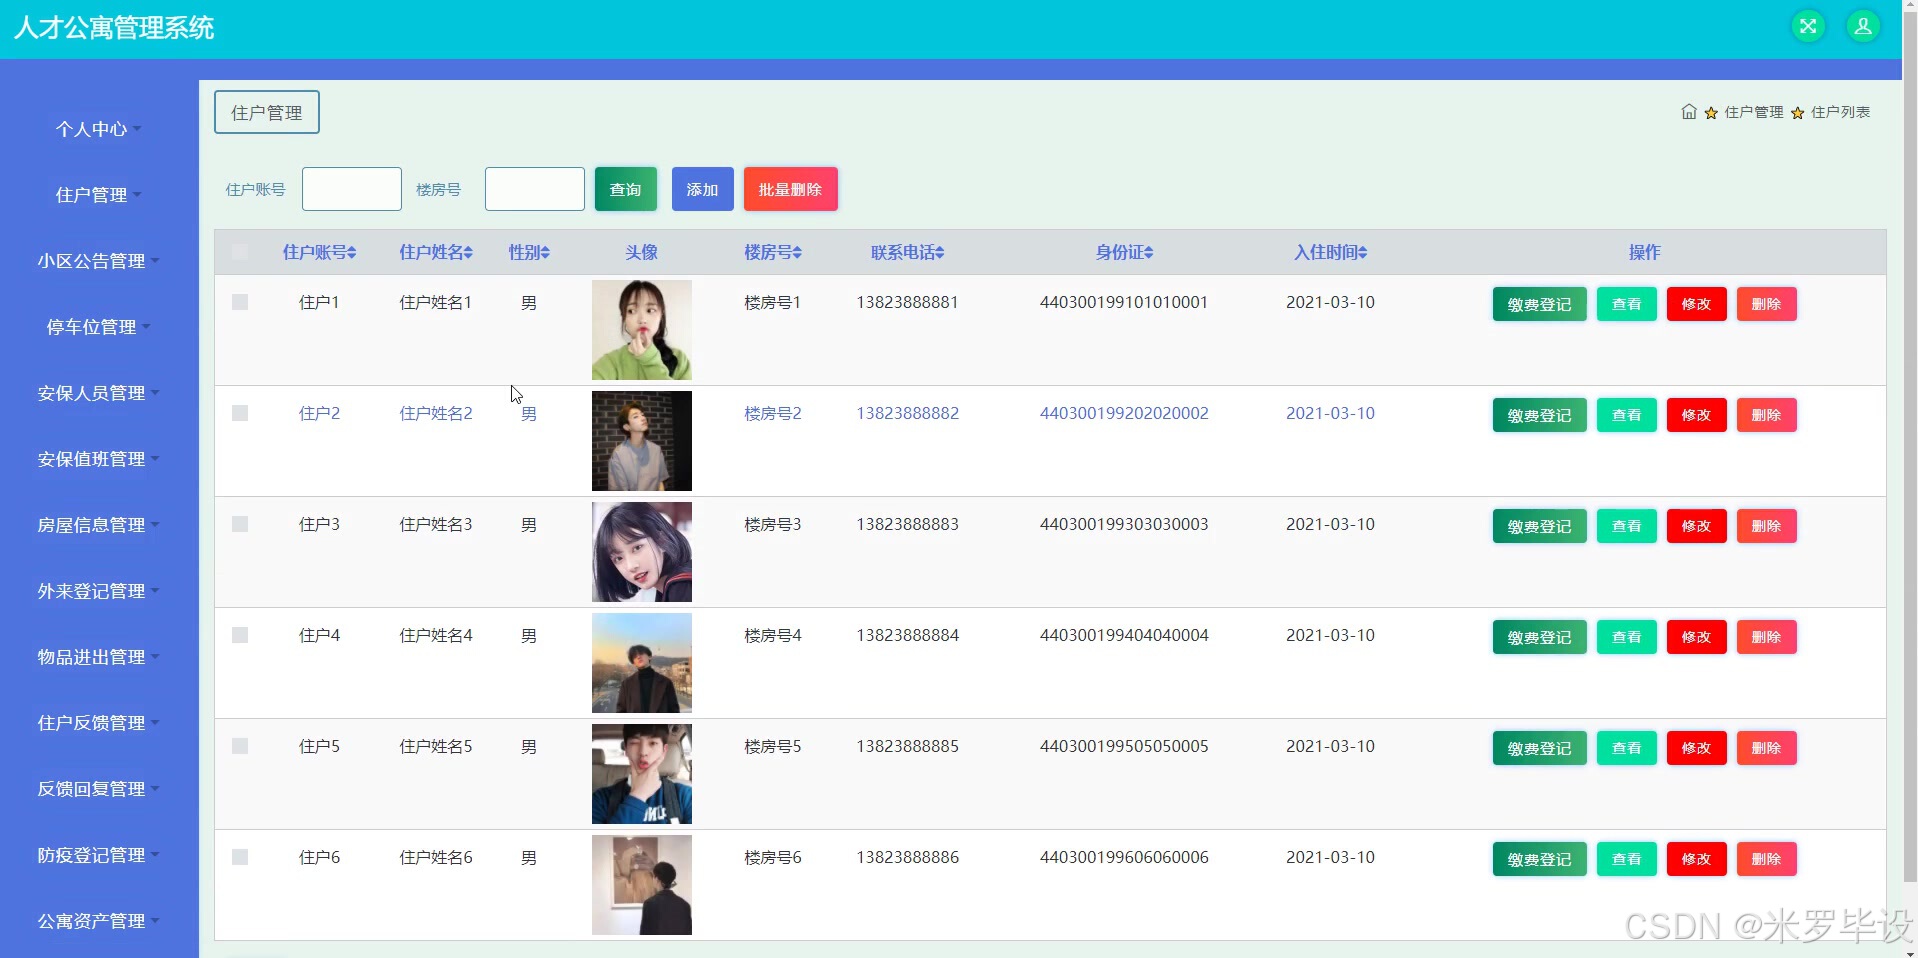Focus the 住户账号 search input field
The image size is (1918, 958).
[x=352, y=189]
